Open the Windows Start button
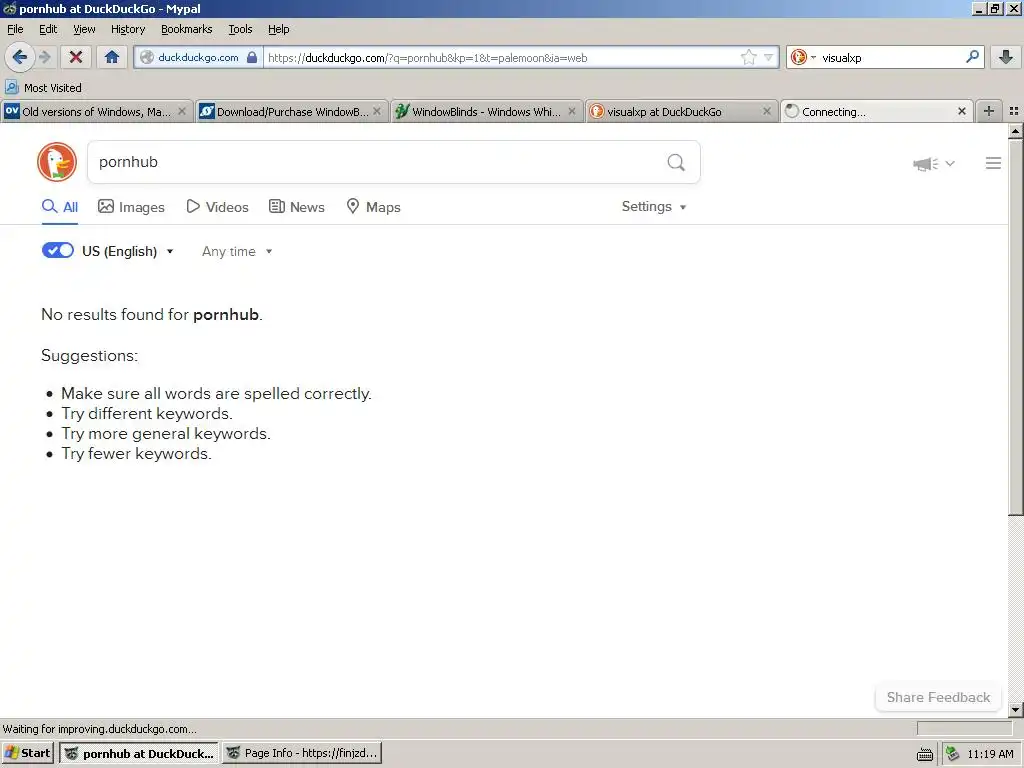This screenshot has height=768, width=1024. pyautogui.click(x=27, y=753)
